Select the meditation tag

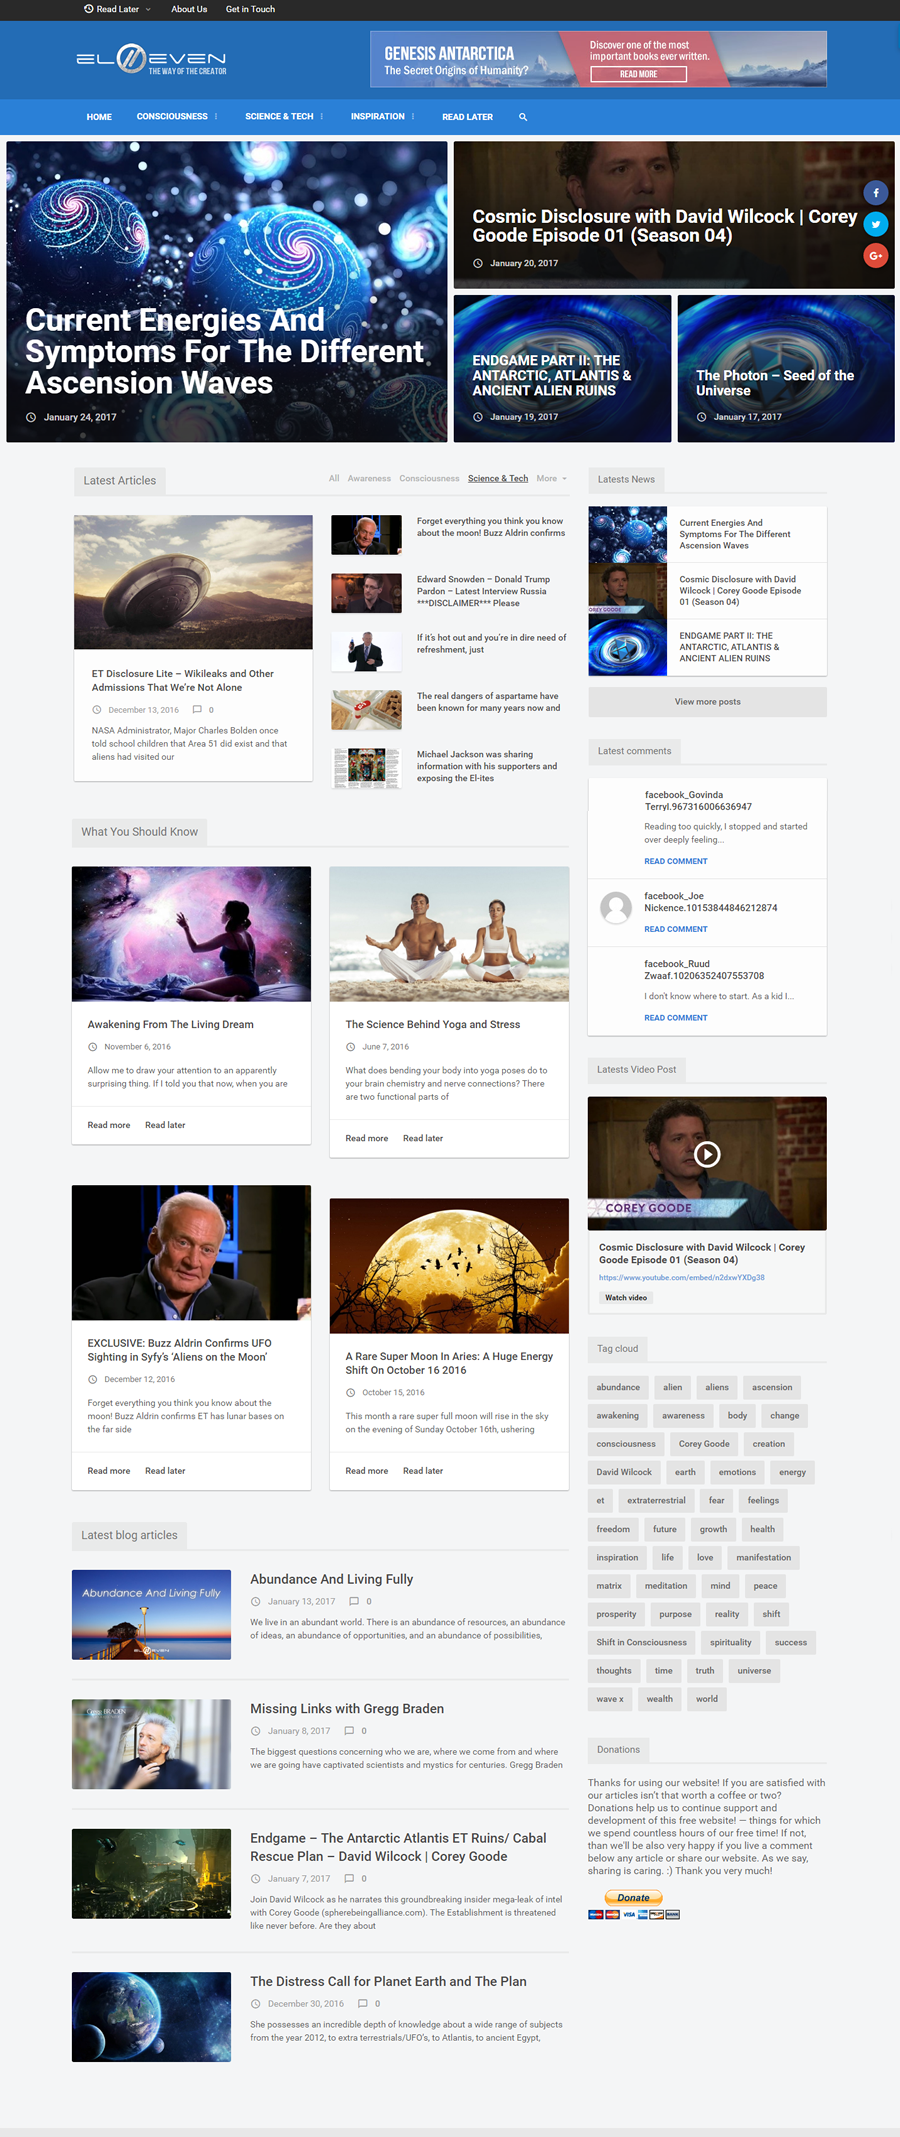tap(666, 1586)
